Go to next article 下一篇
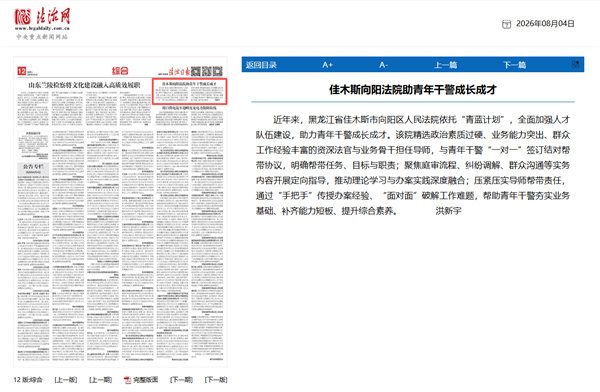 (514, 65)
